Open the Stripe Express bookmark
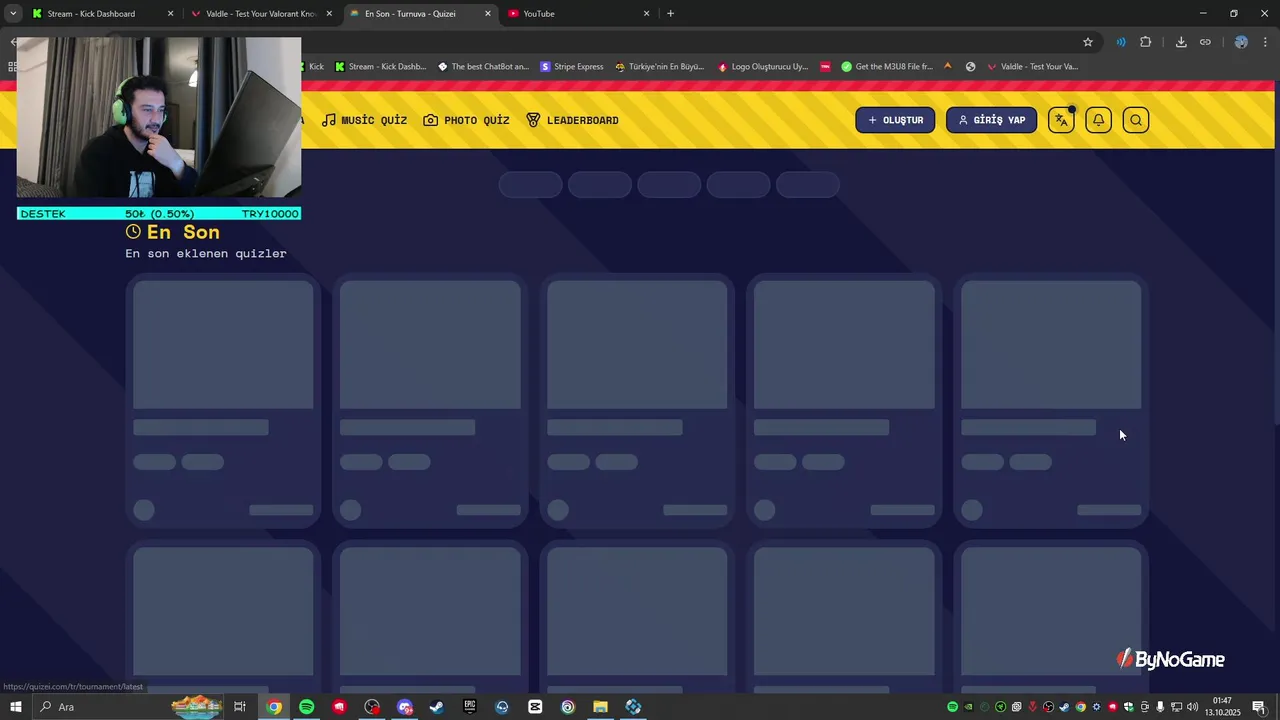This screenshot has height=720, width=1280. point(572,67)
